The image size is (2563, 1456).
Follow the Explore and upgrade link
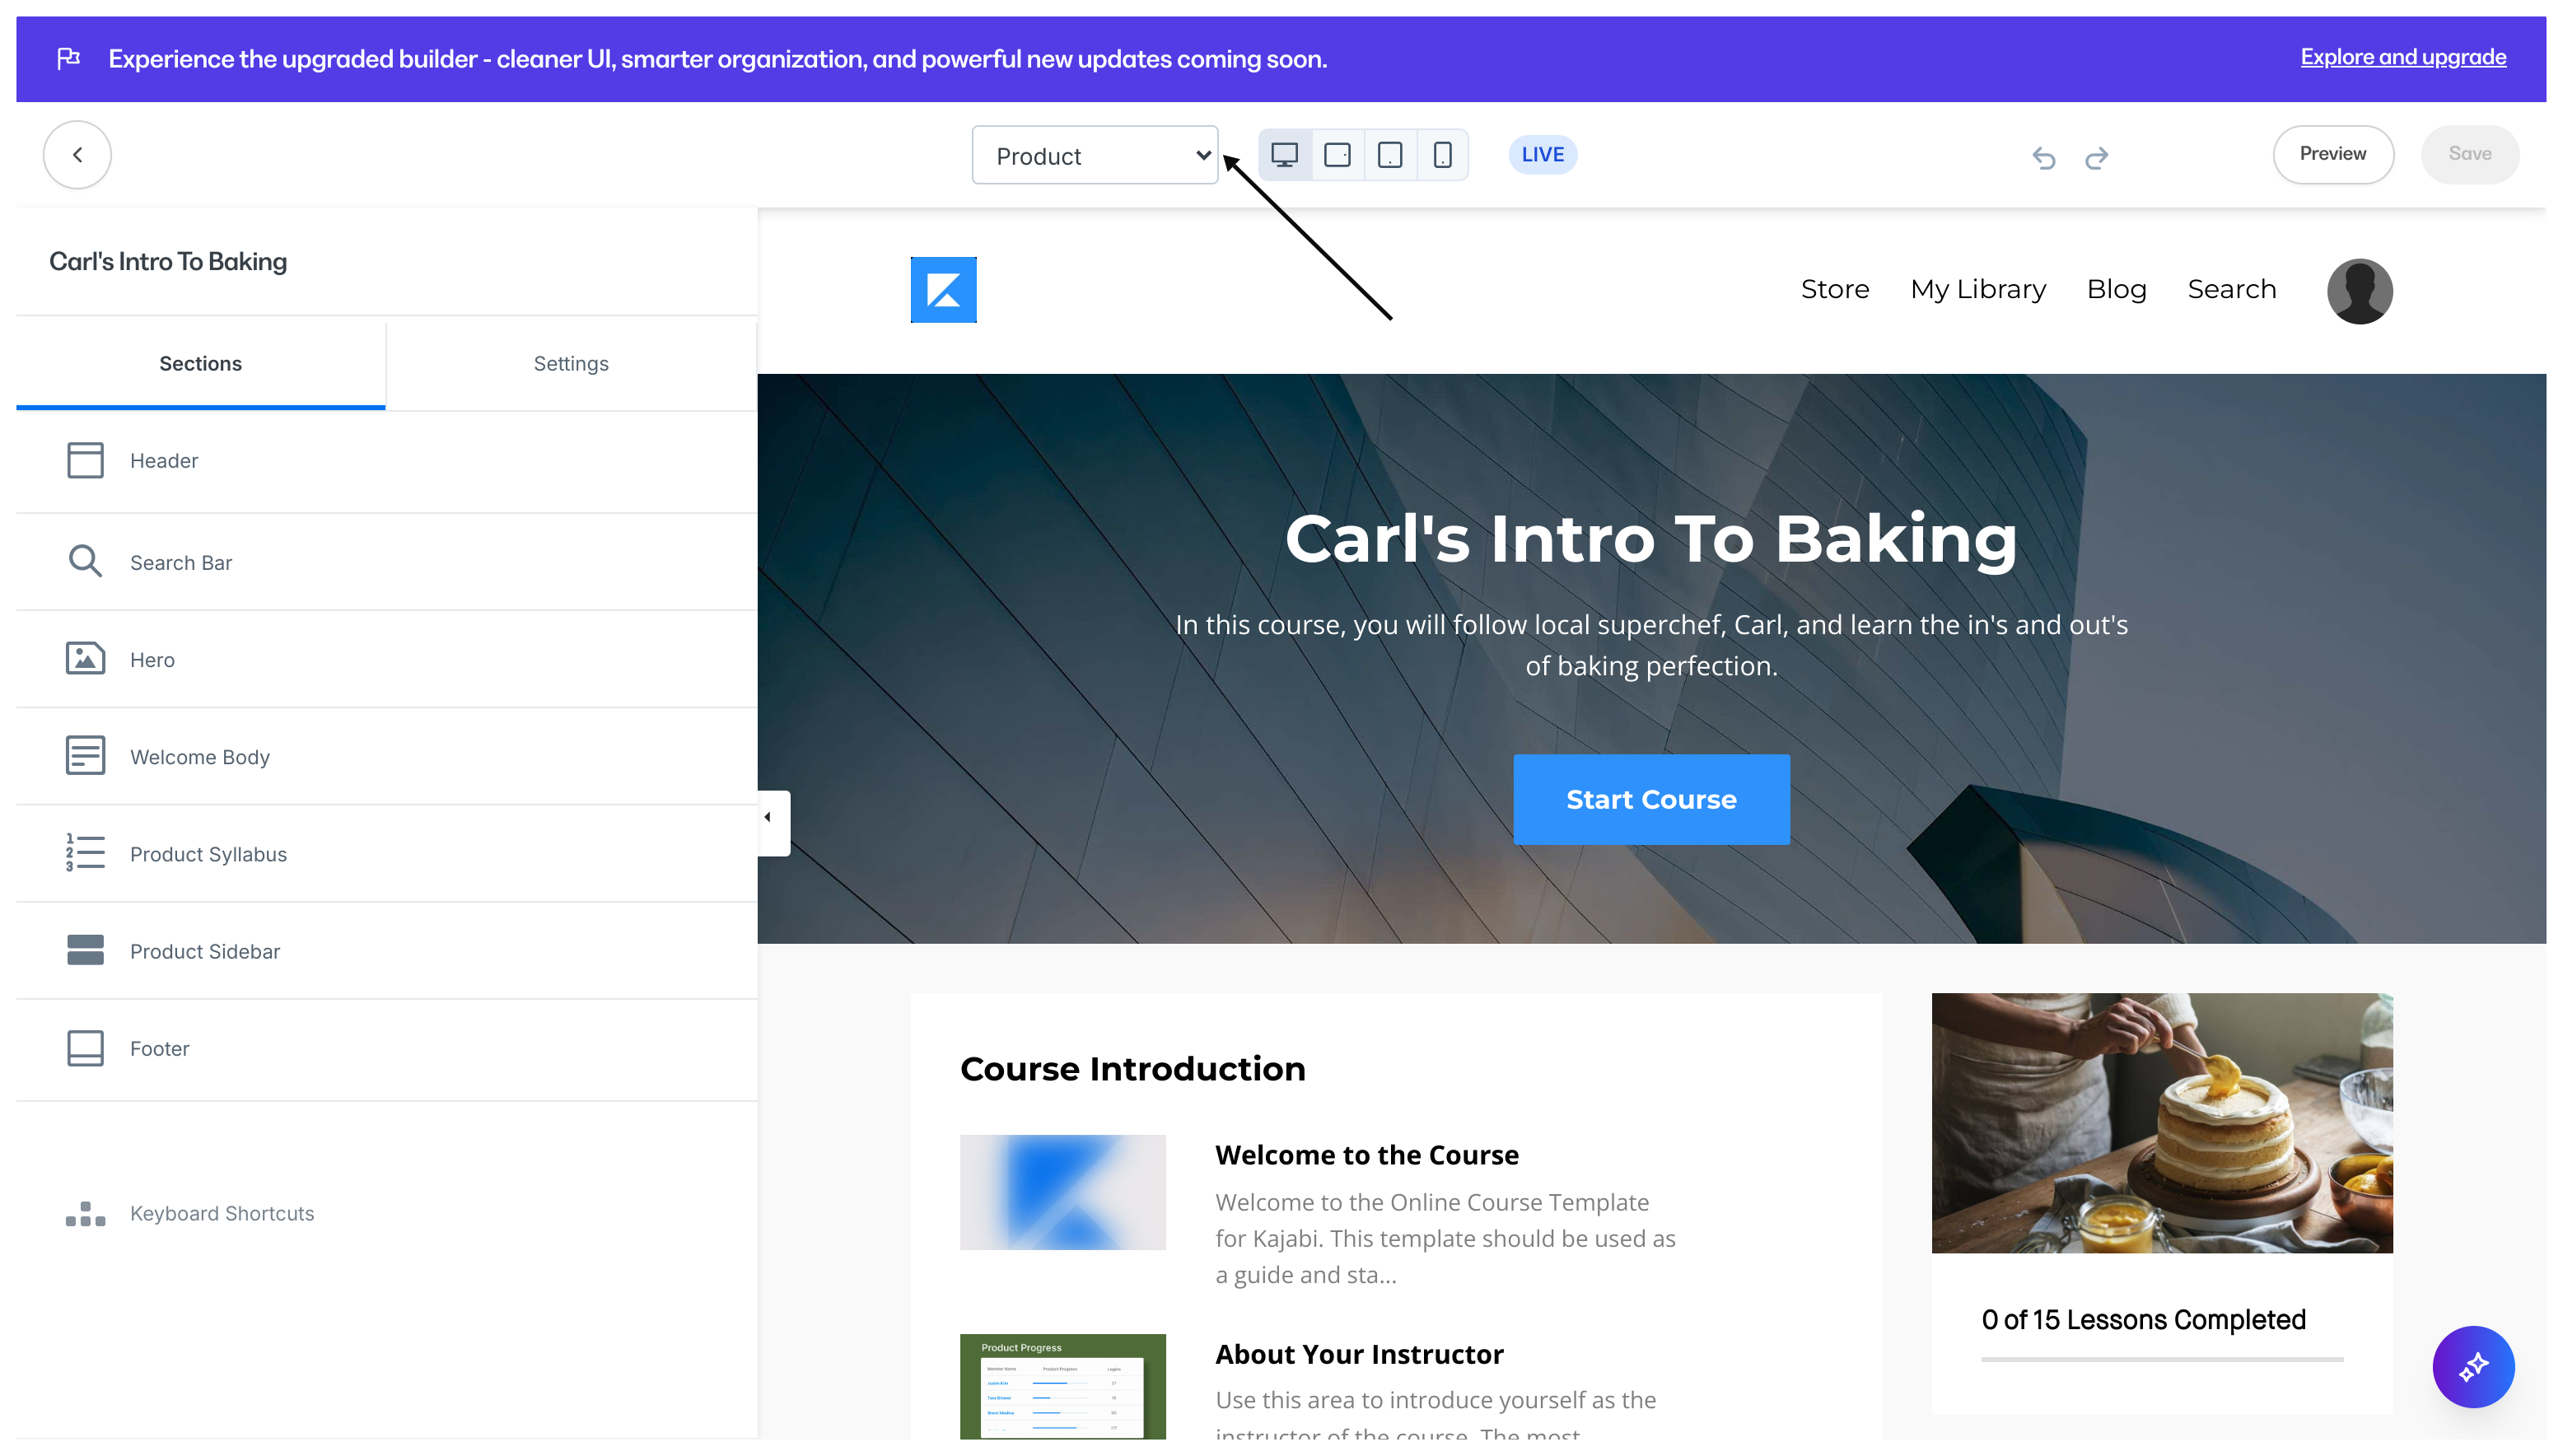2403,57
